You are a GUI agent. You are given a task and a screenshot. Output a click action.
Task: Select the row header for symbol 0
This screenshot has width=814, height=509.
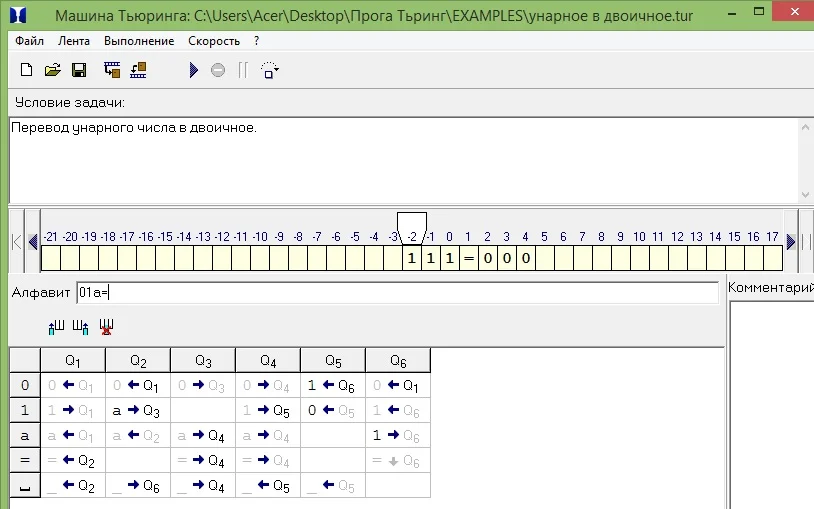point(25,385)
